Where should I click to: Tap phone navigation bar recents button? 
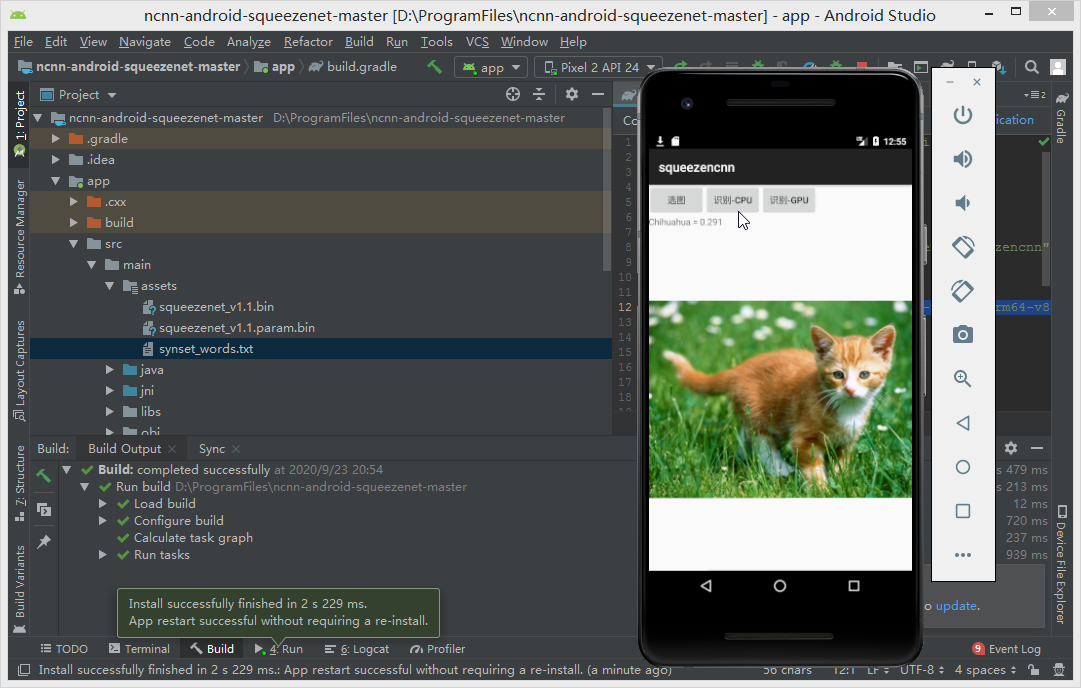[853, 586]
